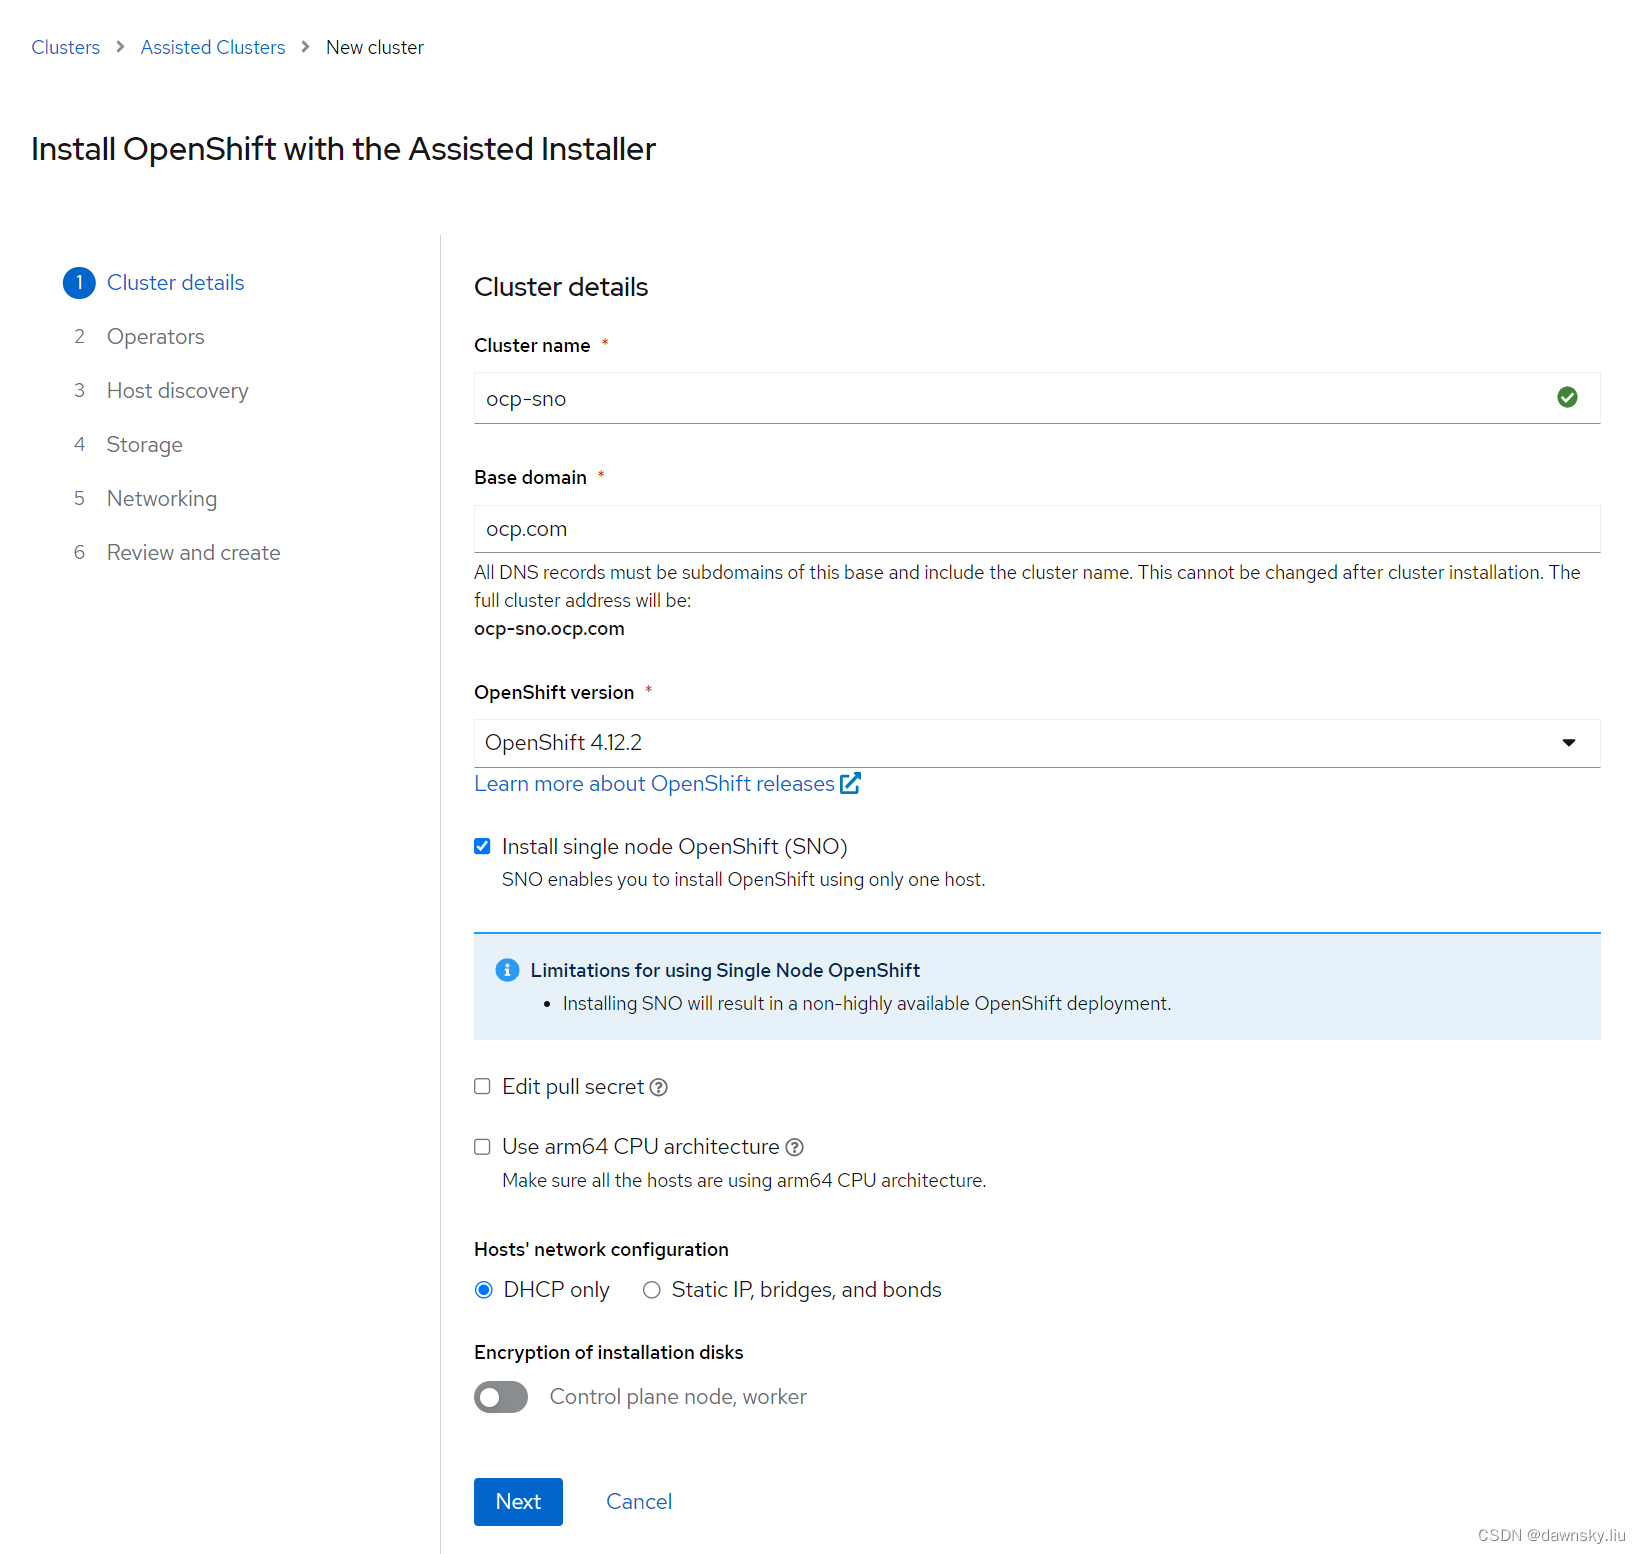Open external link icon after OpenShift releases

pyautogui.click(x=850, y=783)
